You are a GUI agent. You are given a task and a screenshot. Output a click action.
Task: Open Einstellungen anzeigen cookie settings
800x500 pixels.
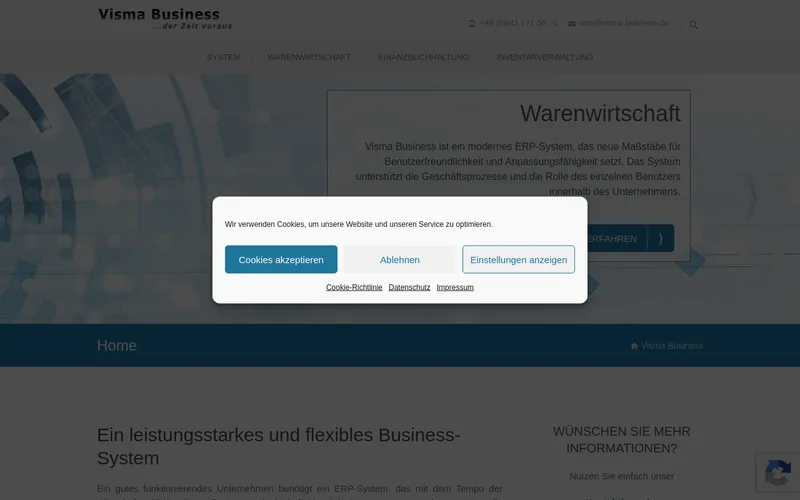[x=518, y=259]
